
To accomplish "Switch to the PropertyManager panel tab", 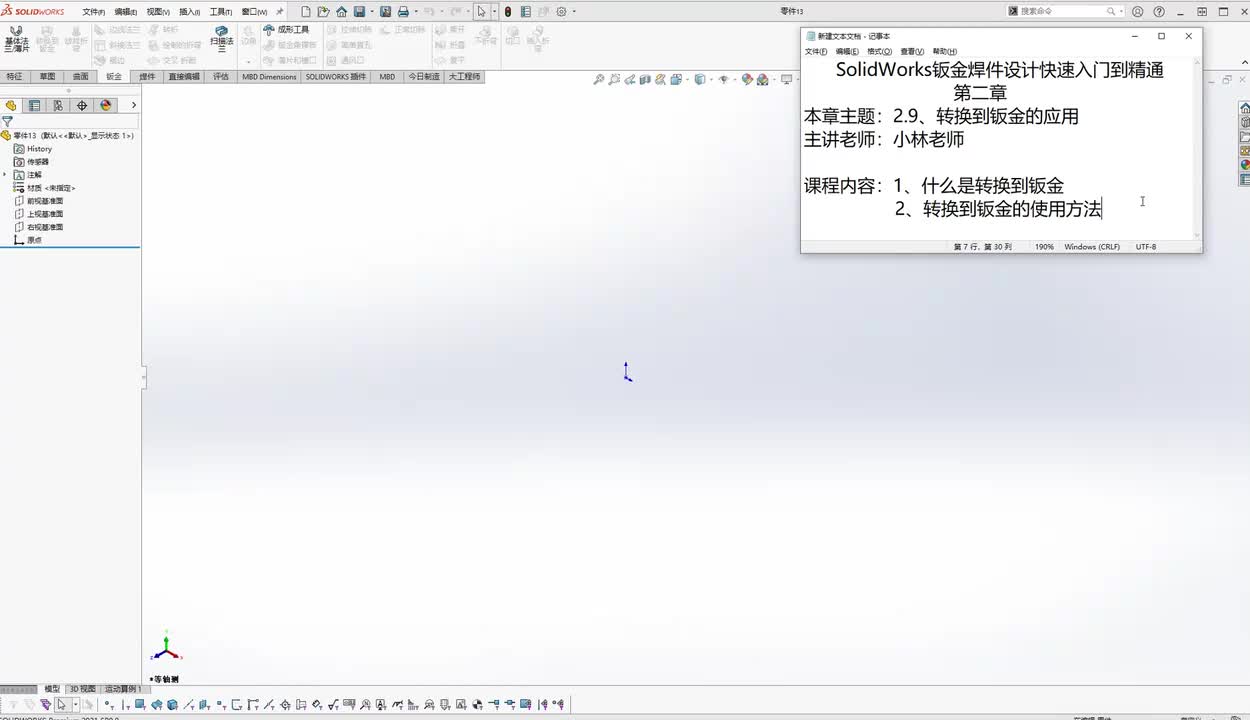I will pyautogui.click(x=34, y=105).
